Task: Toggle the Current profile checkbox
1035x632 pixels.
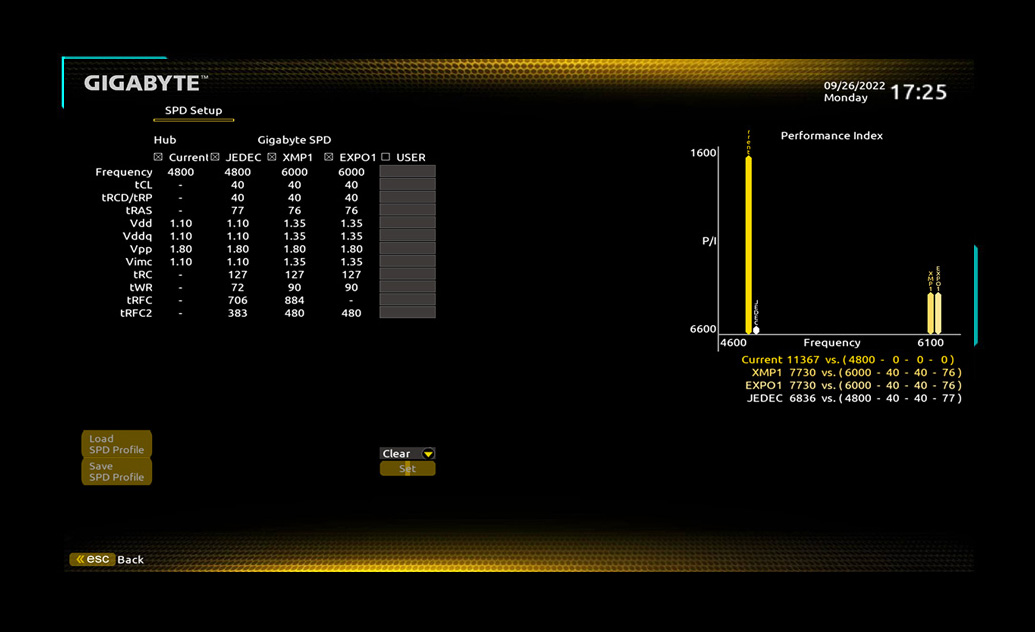Action: coord(158,157)
